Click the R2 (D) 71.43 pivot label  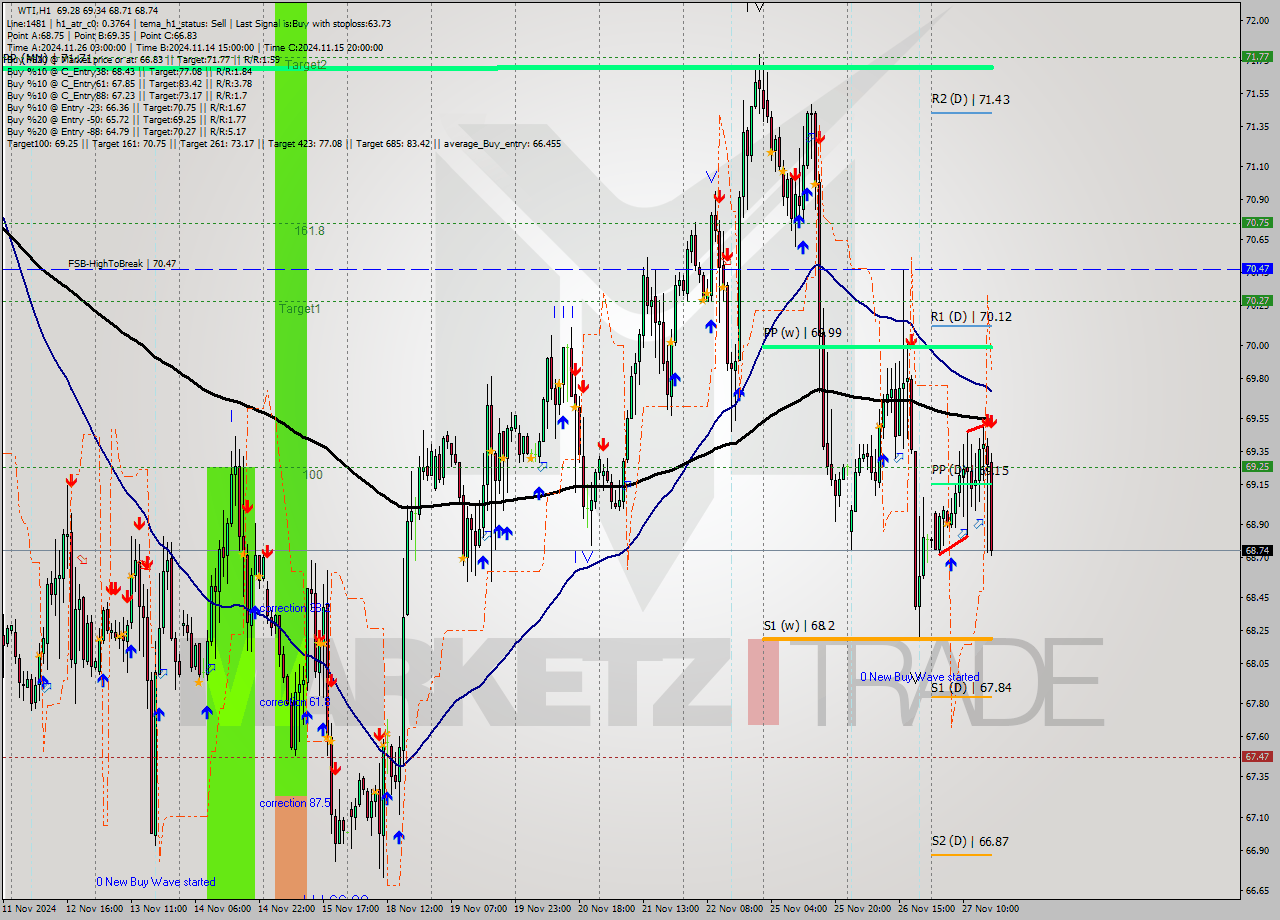tap(970, 99)
